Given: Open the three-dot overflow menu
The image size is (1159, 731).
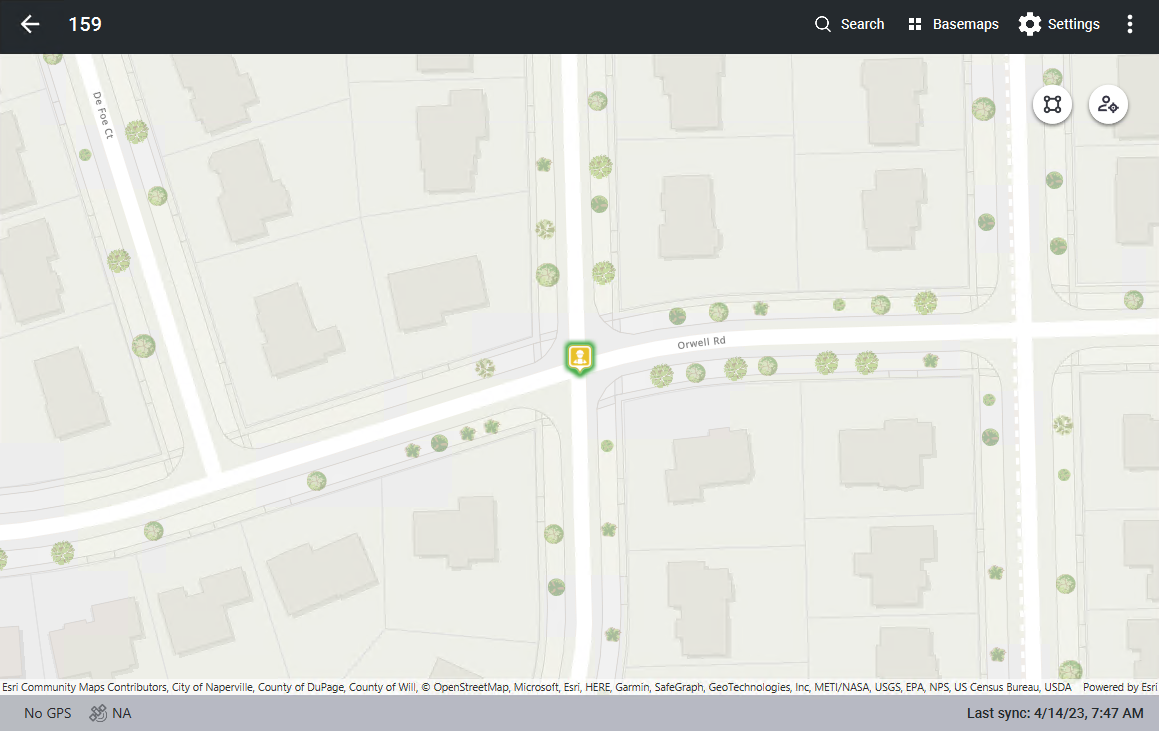Looking at the screenshot, I should [x=1130, y=25].
